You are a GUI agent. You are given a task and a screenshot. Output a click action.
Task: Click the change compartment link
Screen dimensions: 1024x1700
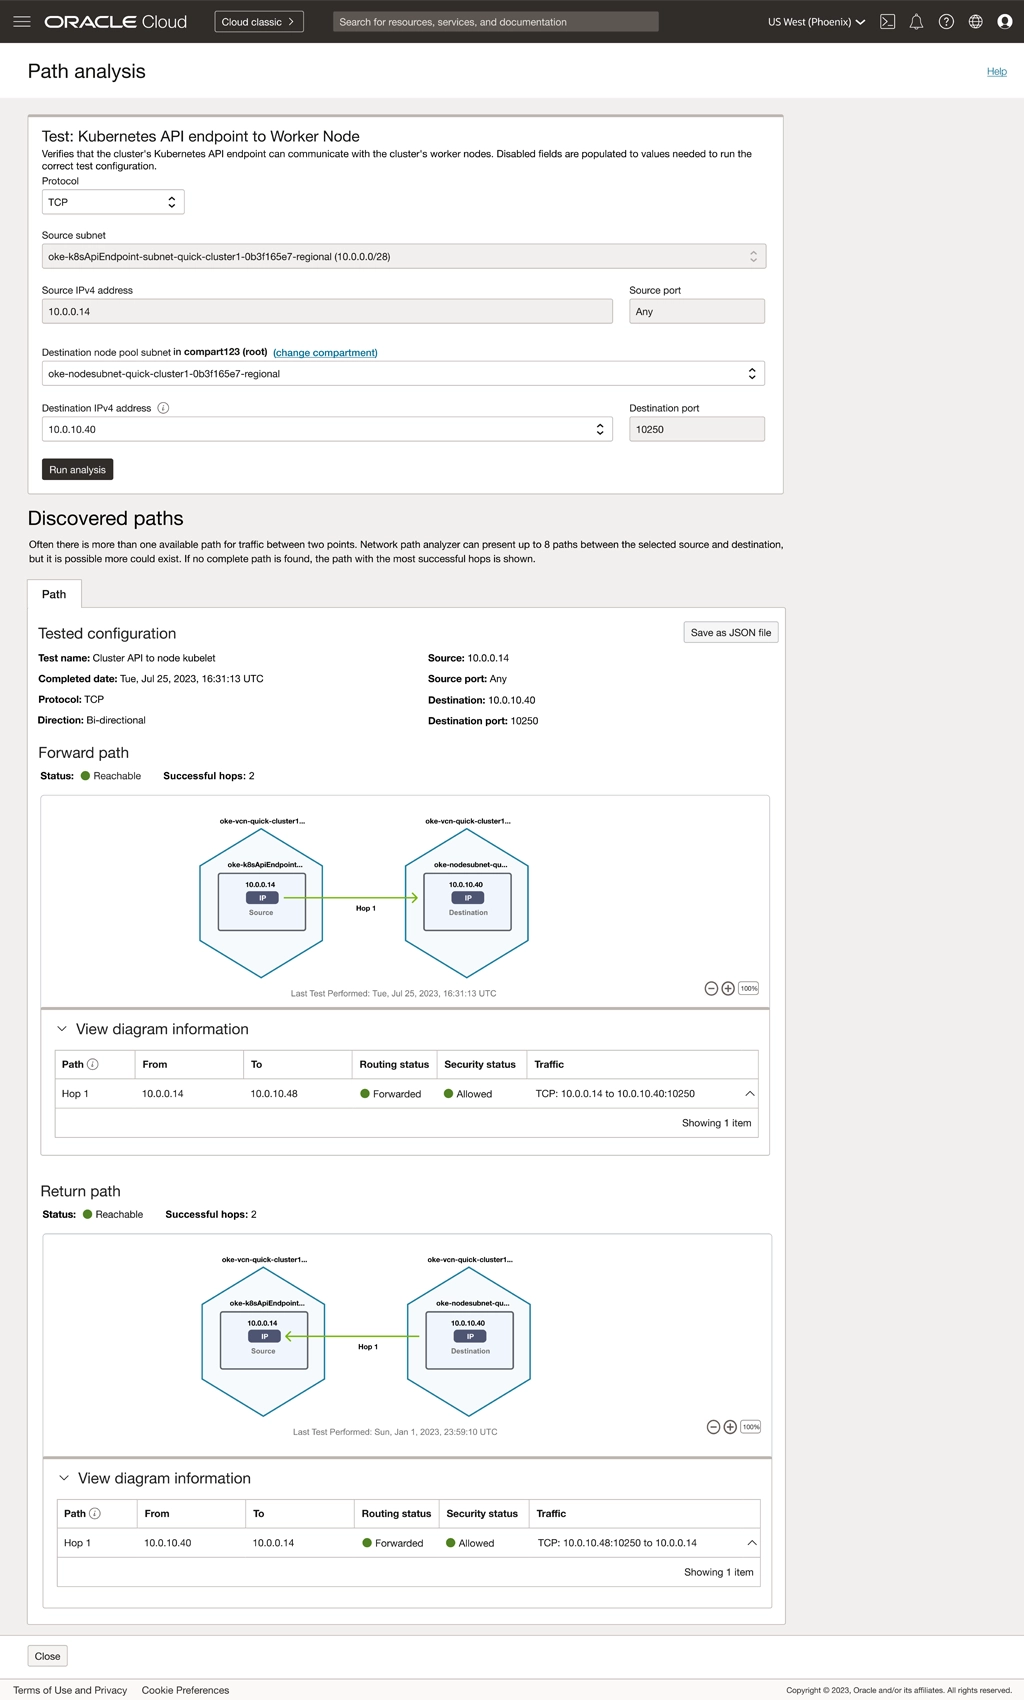[x=325, y=353]
